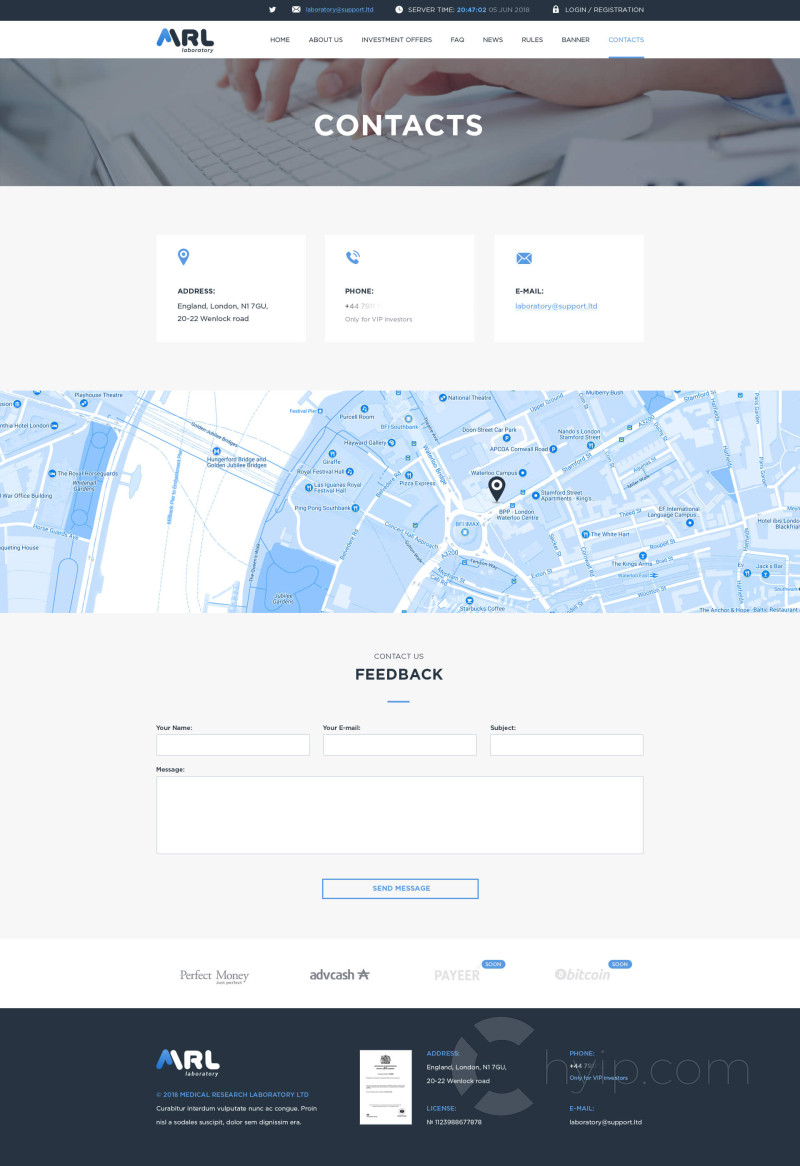This screenshot has height=1166, width=800.
Task: Click footer 'Only for VIP investors' text
Action: [599, 1078]
